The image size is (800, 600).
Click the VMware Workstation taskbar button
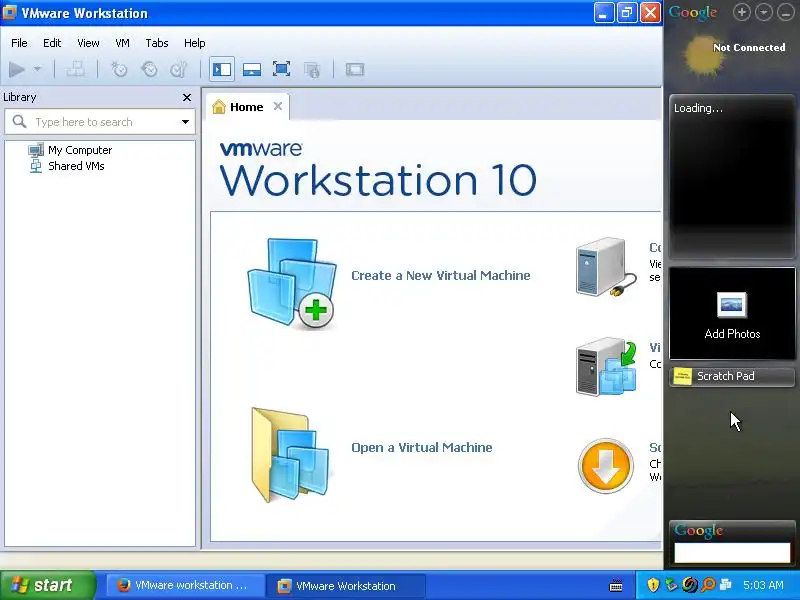[x=347, y=585]
